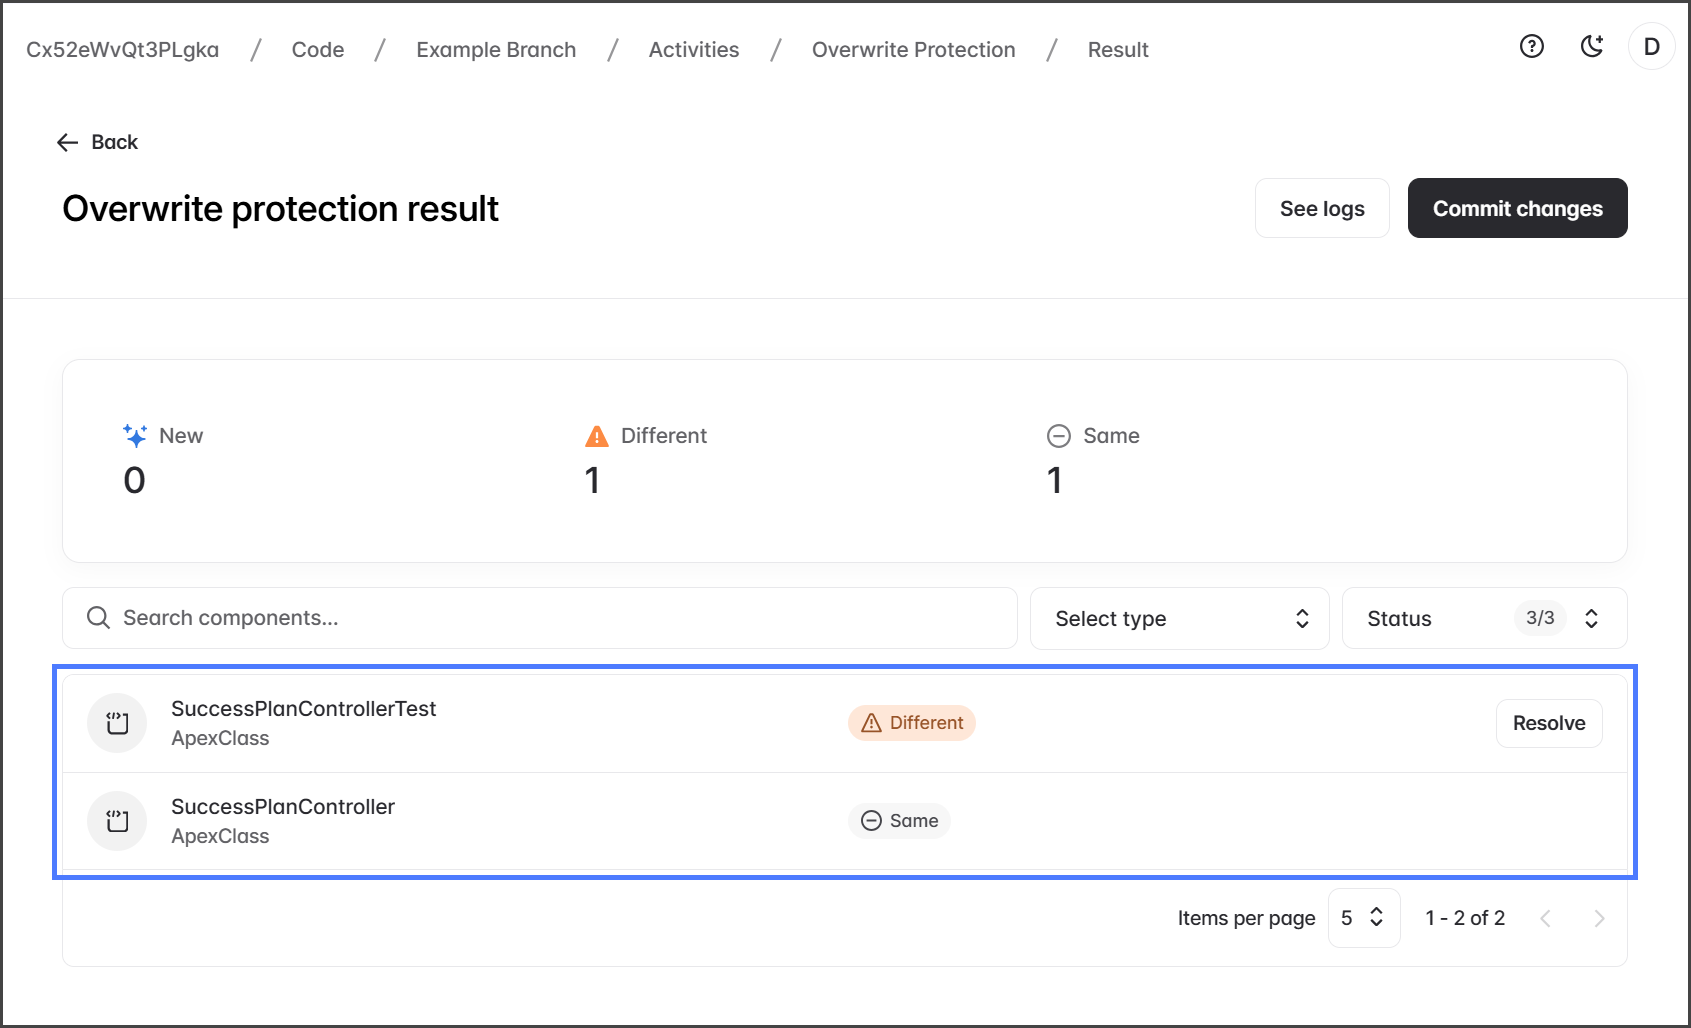Change items per page dropdown
Image resolution: width=1691 pixels, height=1028 pixels.
(x=1363, y=918)
